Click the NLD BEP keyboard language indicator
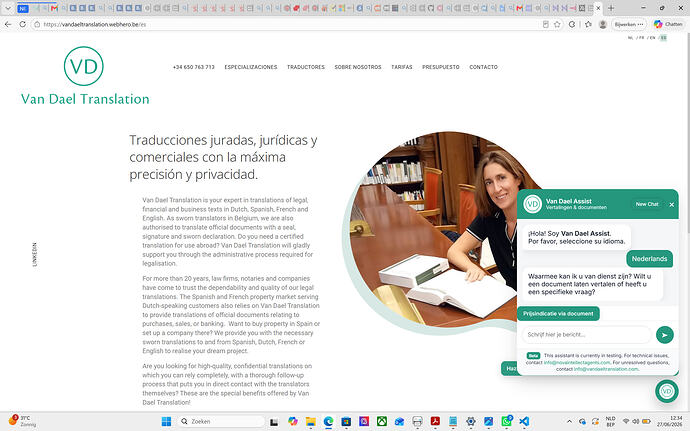 pyautogui.click(x=610, y=421)
